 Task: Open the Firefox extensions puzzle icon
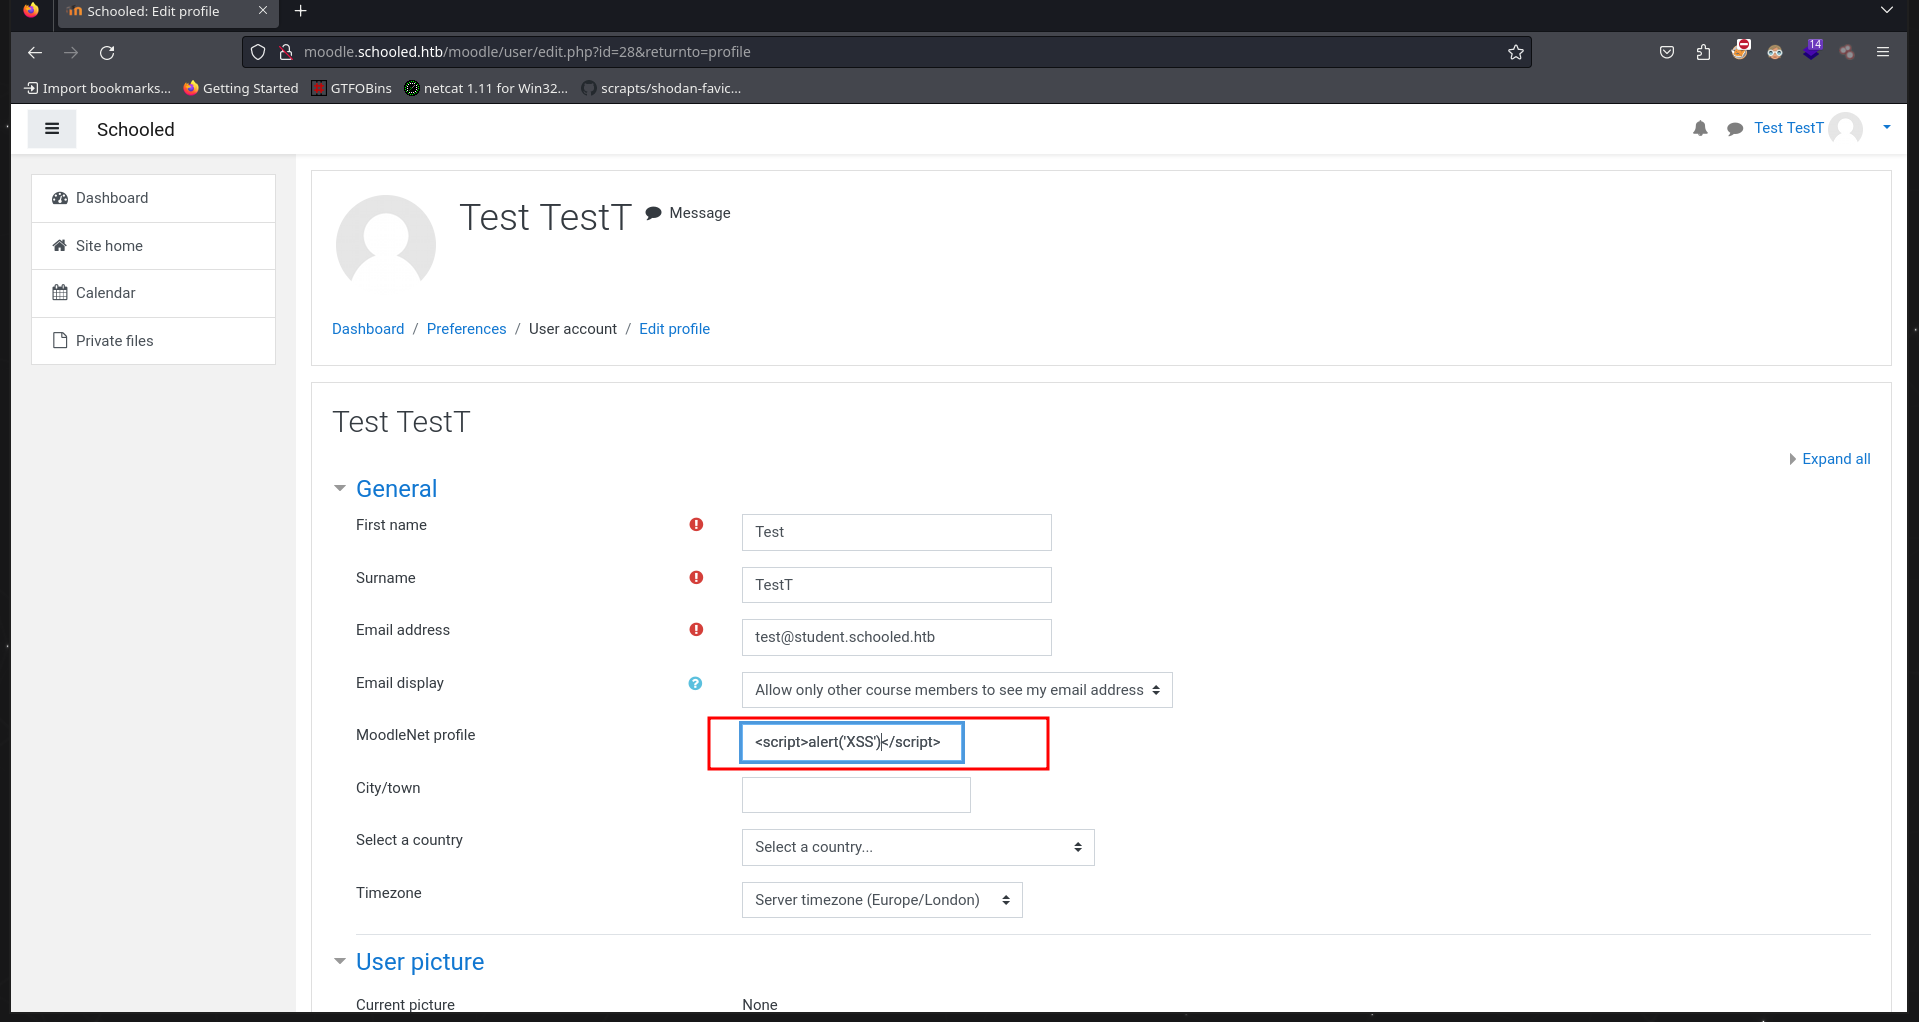point(1703,52)
